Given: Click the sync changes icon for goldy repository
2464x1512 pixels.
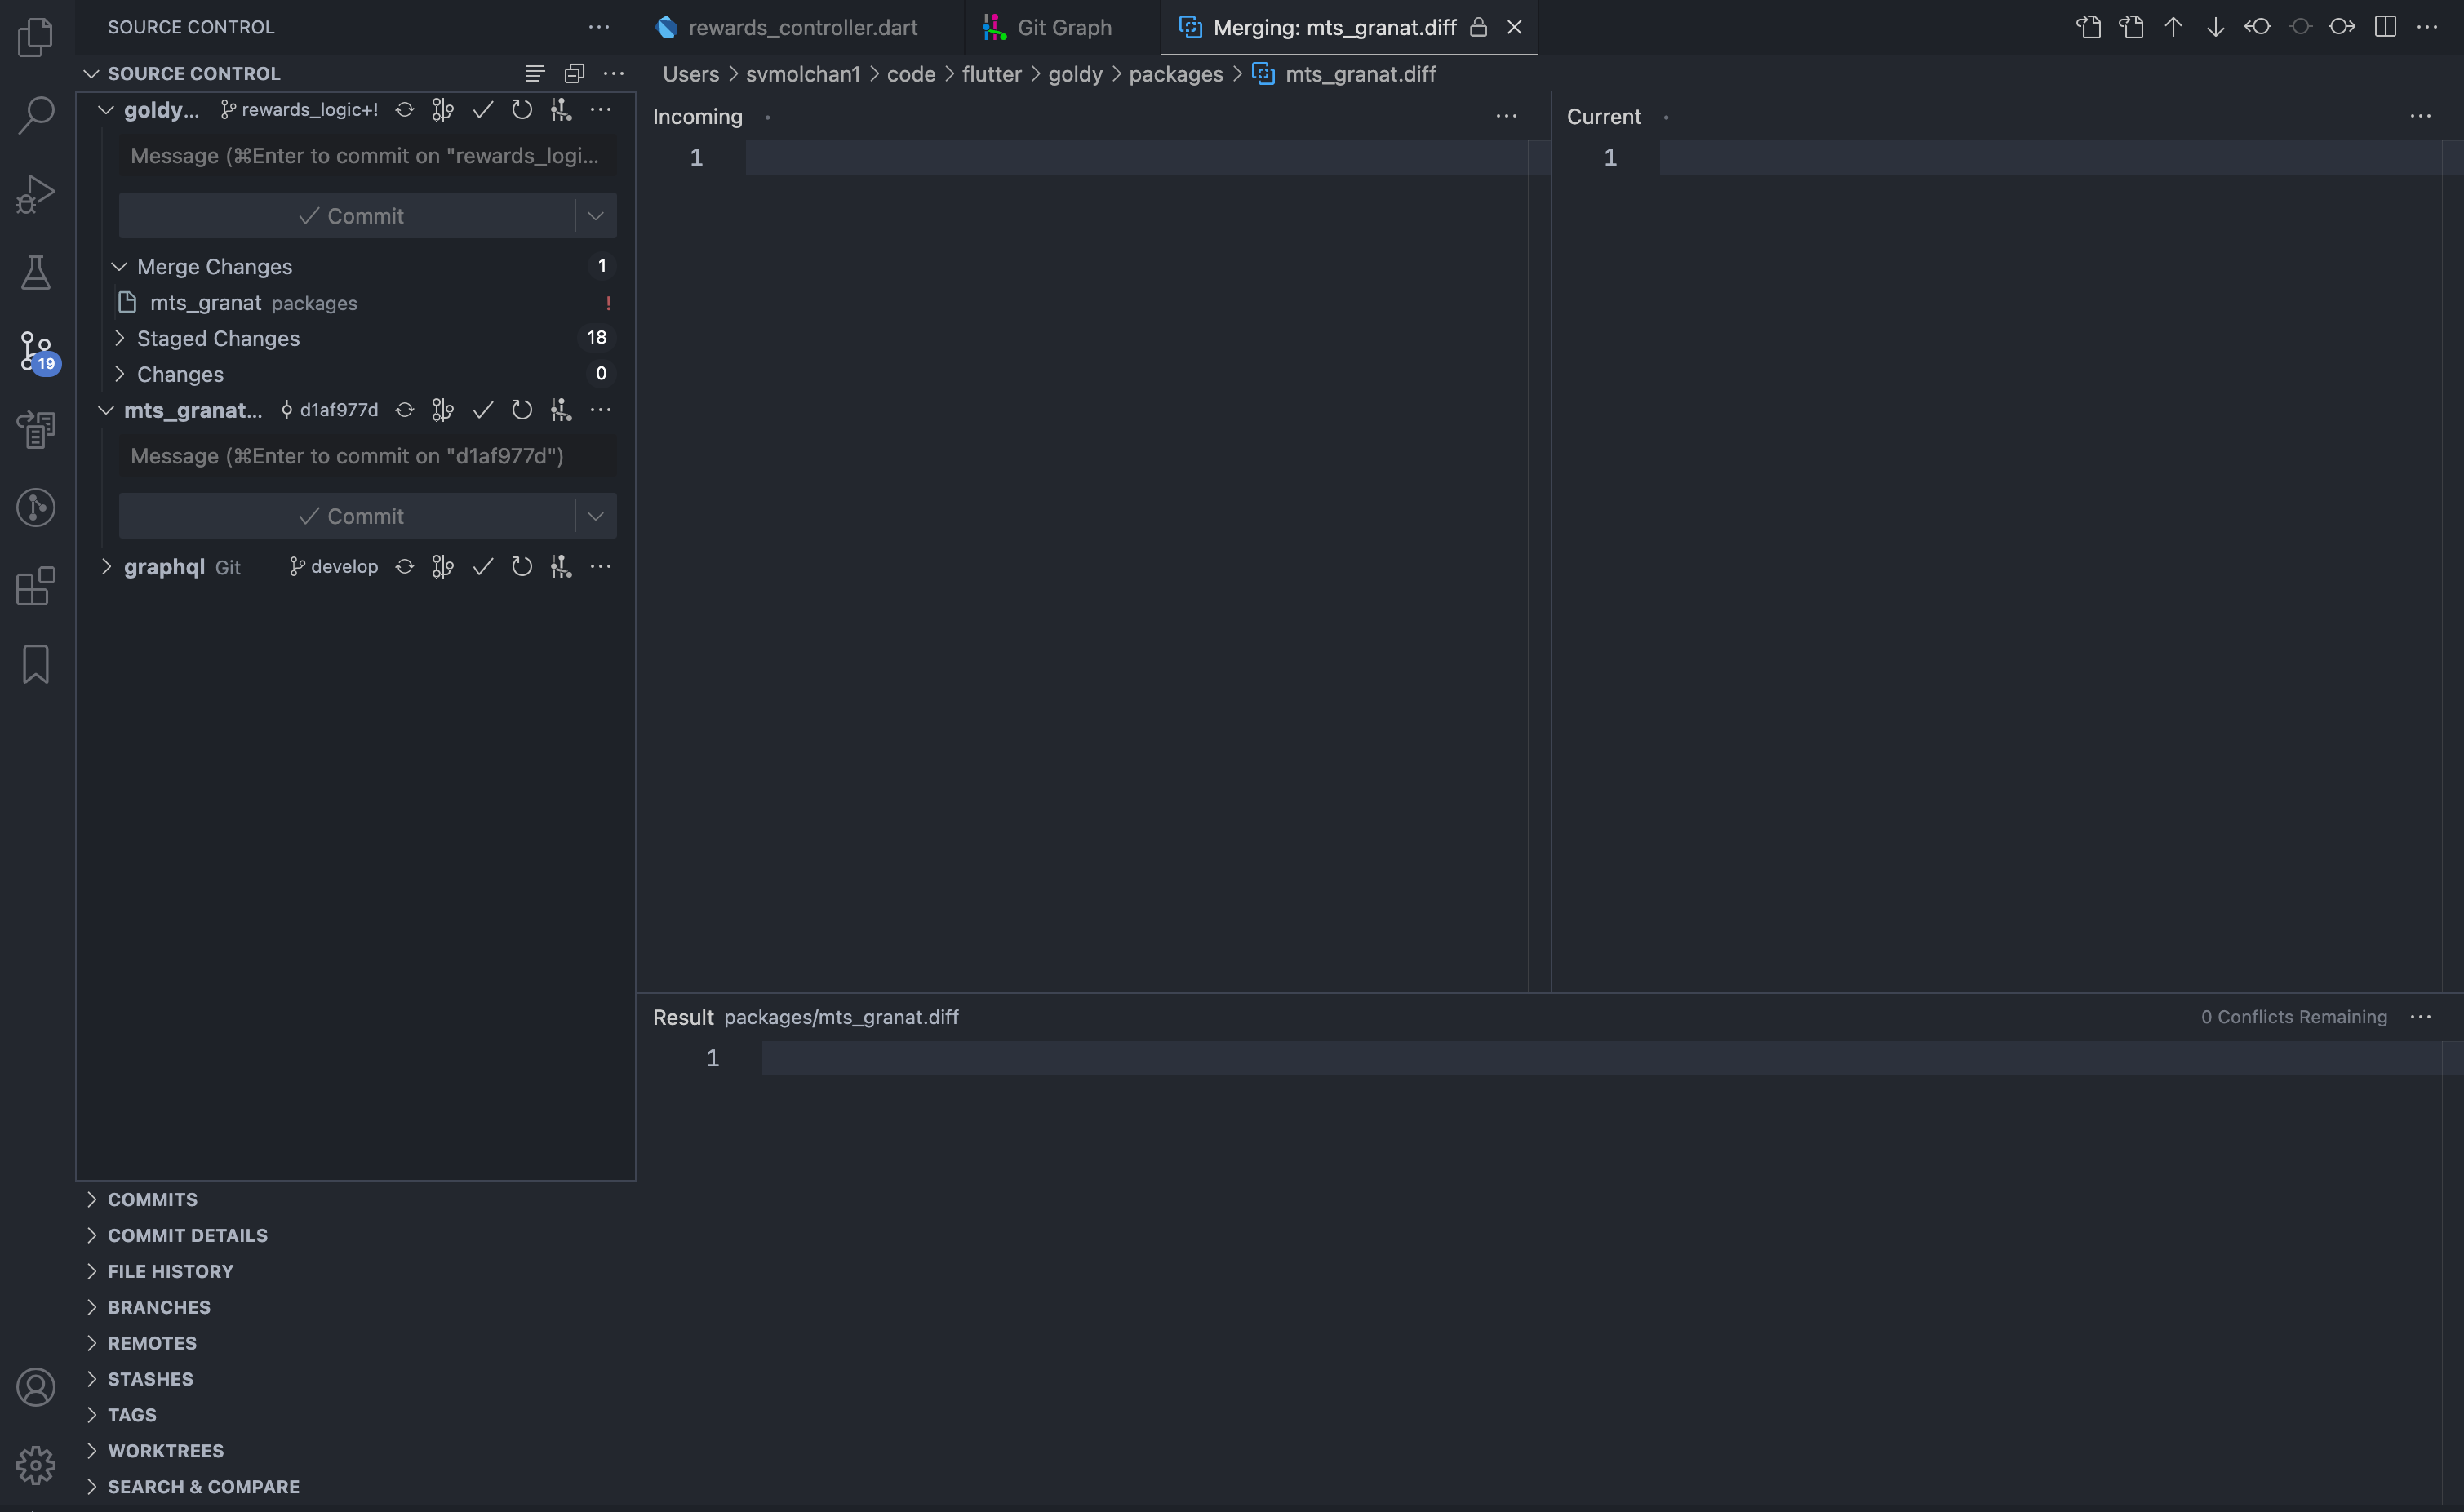Looking at the screenshot, I should tap(404, 110).
